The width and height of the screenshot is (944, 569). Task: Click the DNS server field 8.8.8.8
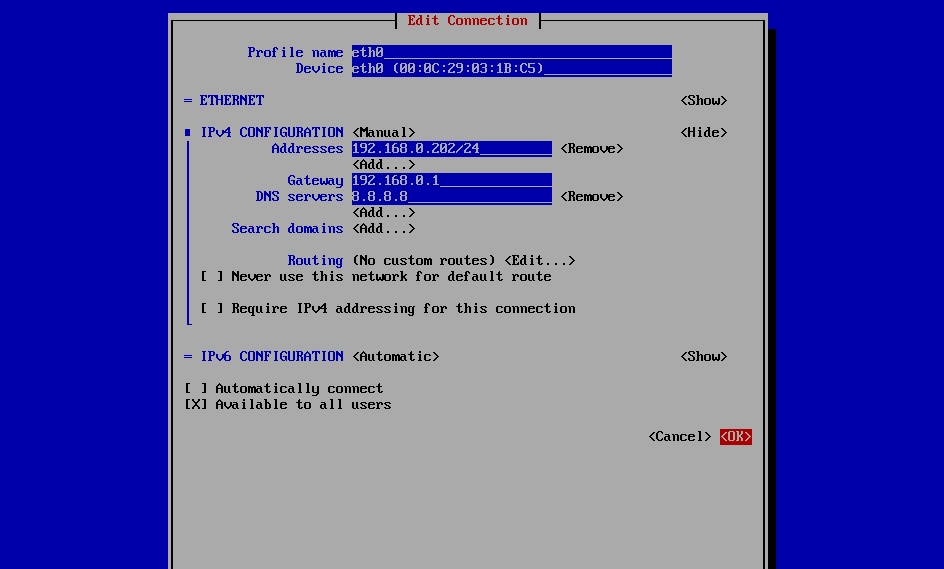tap(452, 196)
